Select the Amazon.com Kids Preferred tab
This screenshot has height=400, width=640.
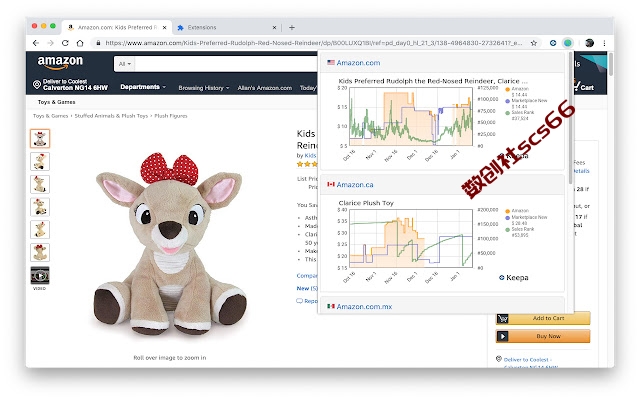[117, 27]
